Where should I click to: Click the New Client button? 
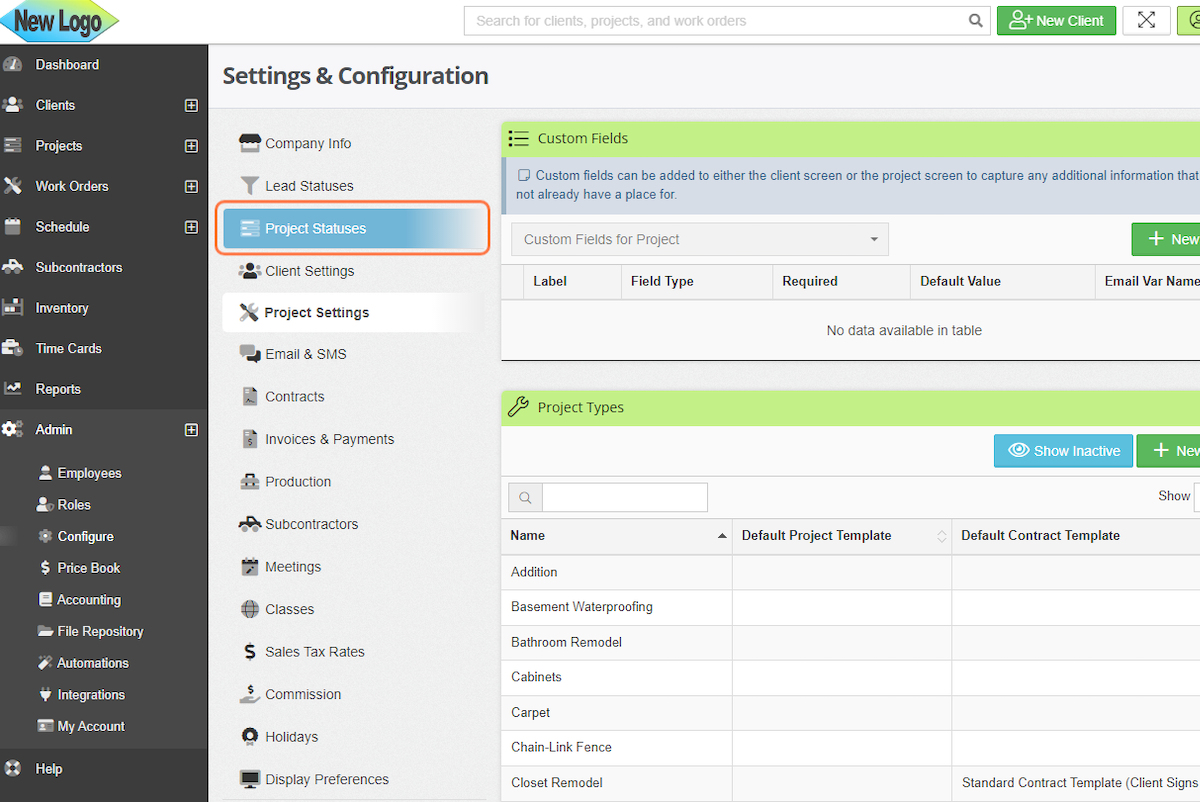coord(1056,20)
